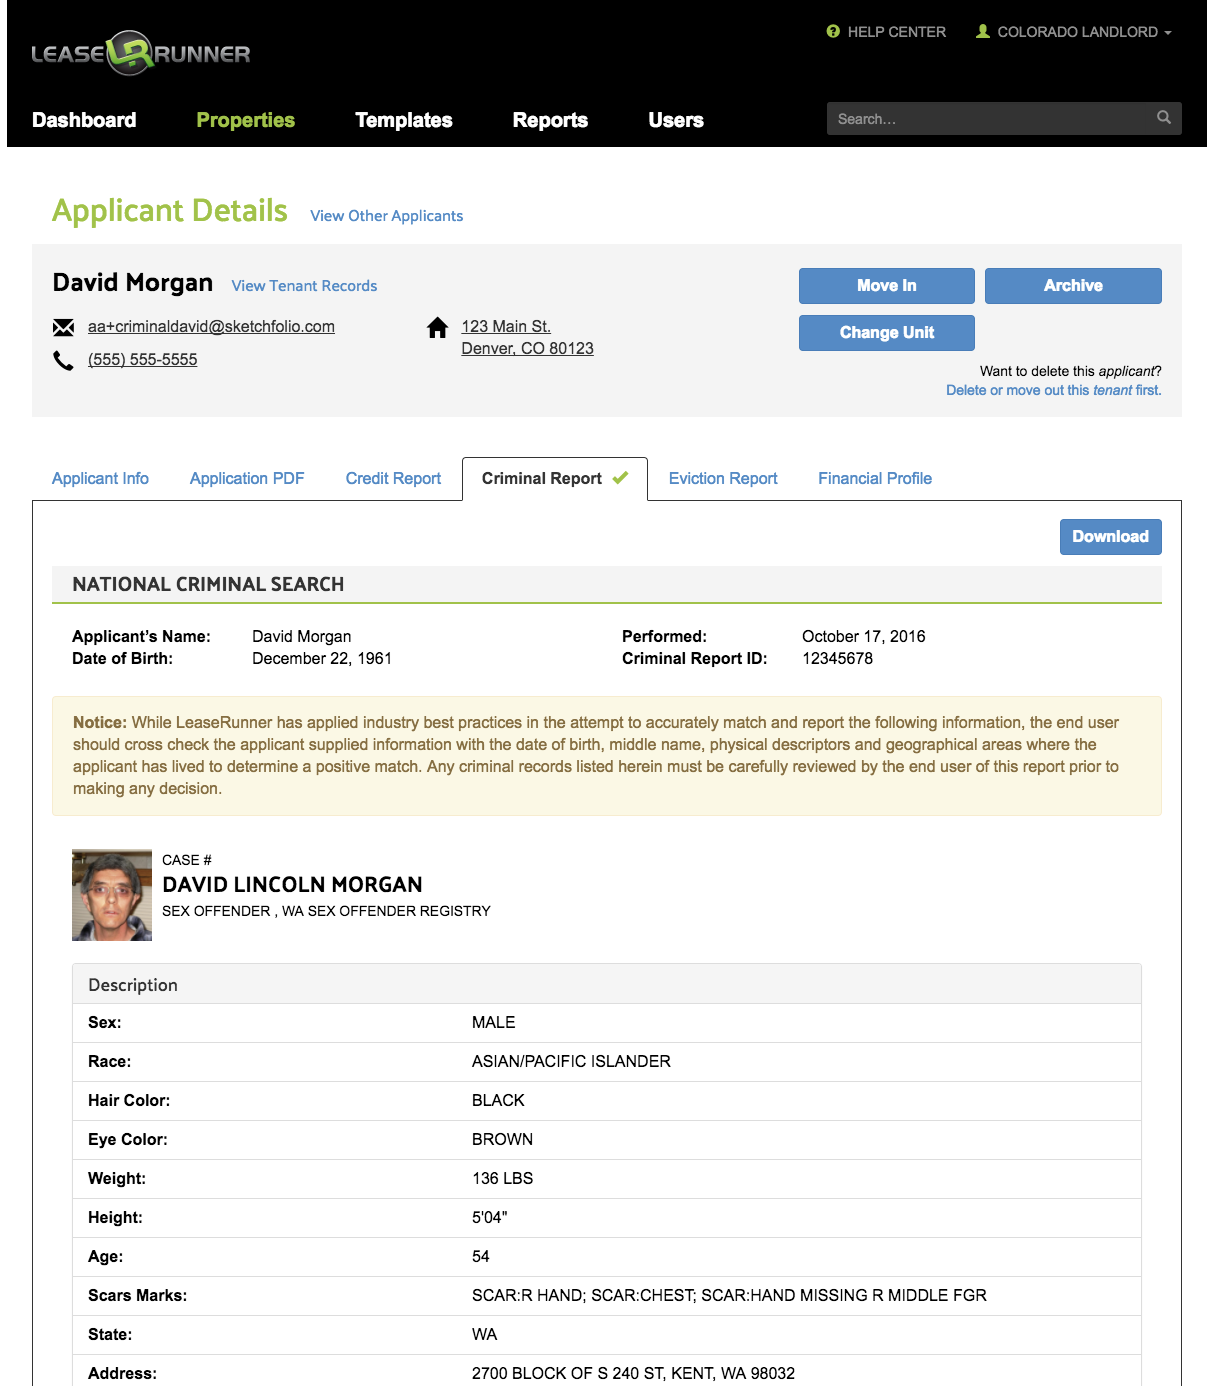Open View Tenant Records link
This screenshot has width=1214, height=1386.
[x=304, y=286]
